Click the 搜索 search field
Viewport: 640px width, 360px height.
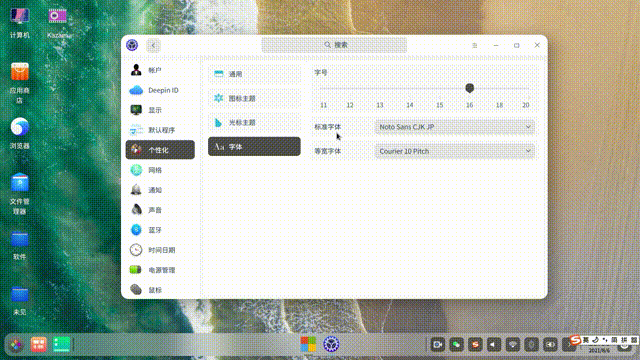(x=334, y=45)
